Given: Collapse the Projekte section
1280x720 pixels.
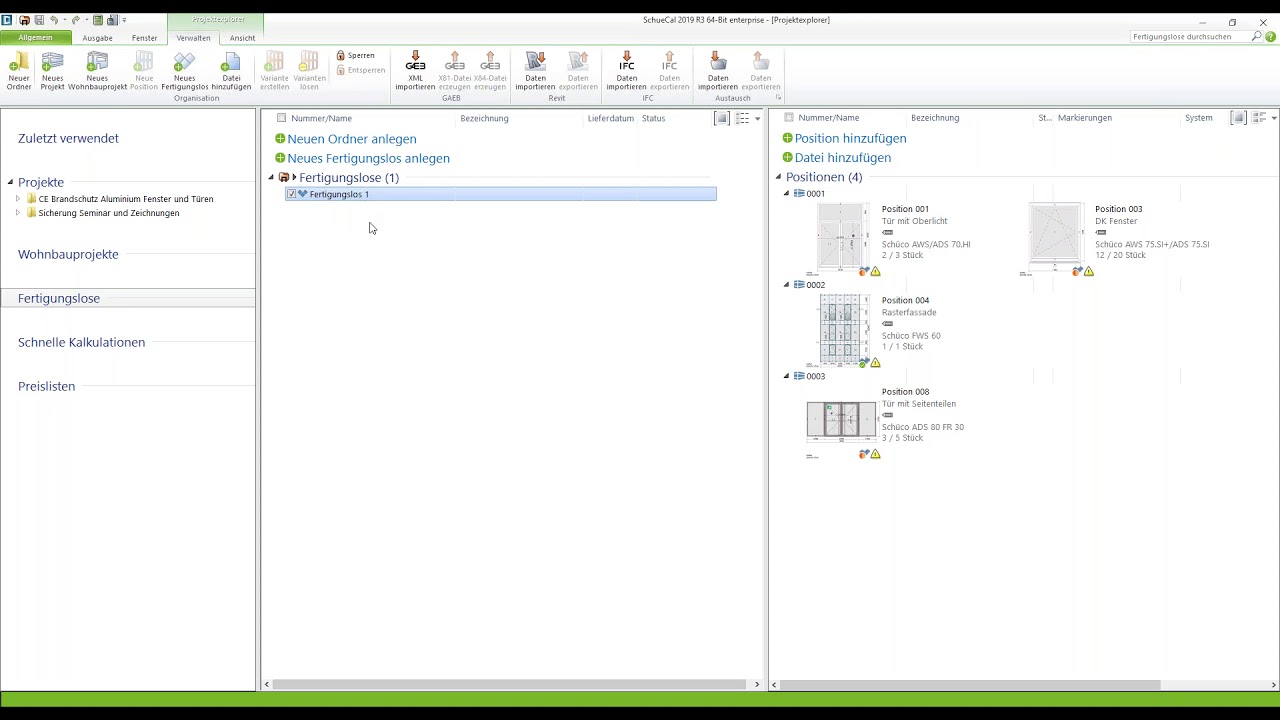Looking at the screenshot, I should pos(10,182).
